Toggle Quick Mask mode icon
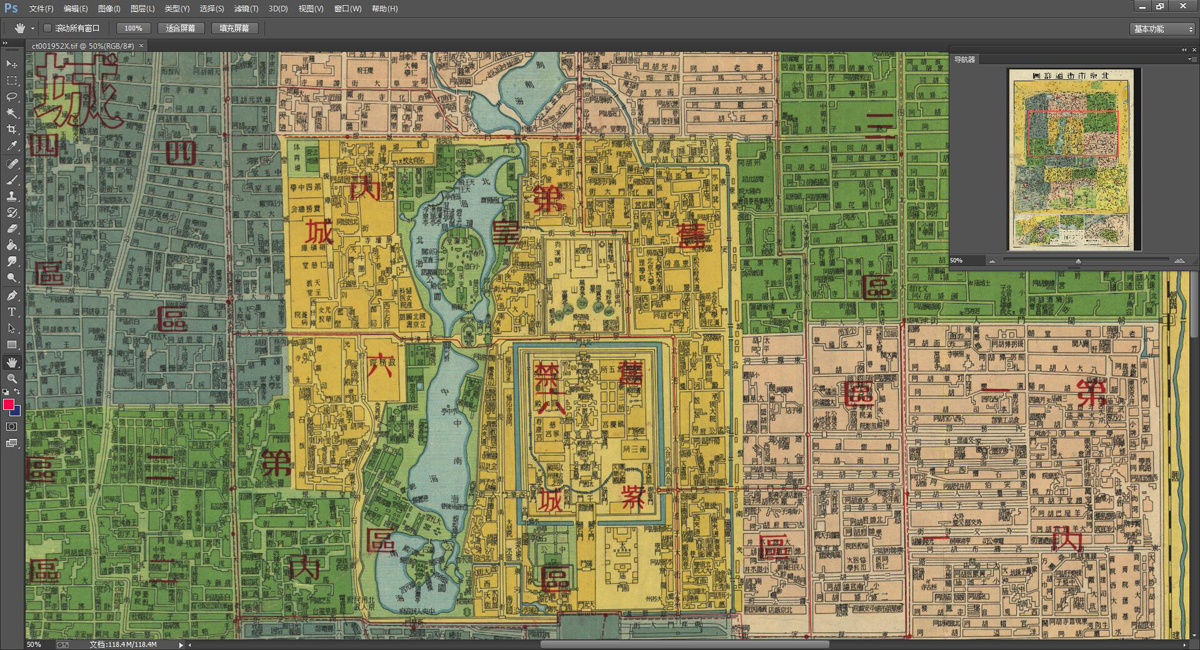Screen dimensions: 1200x650 tap(12, 426)
